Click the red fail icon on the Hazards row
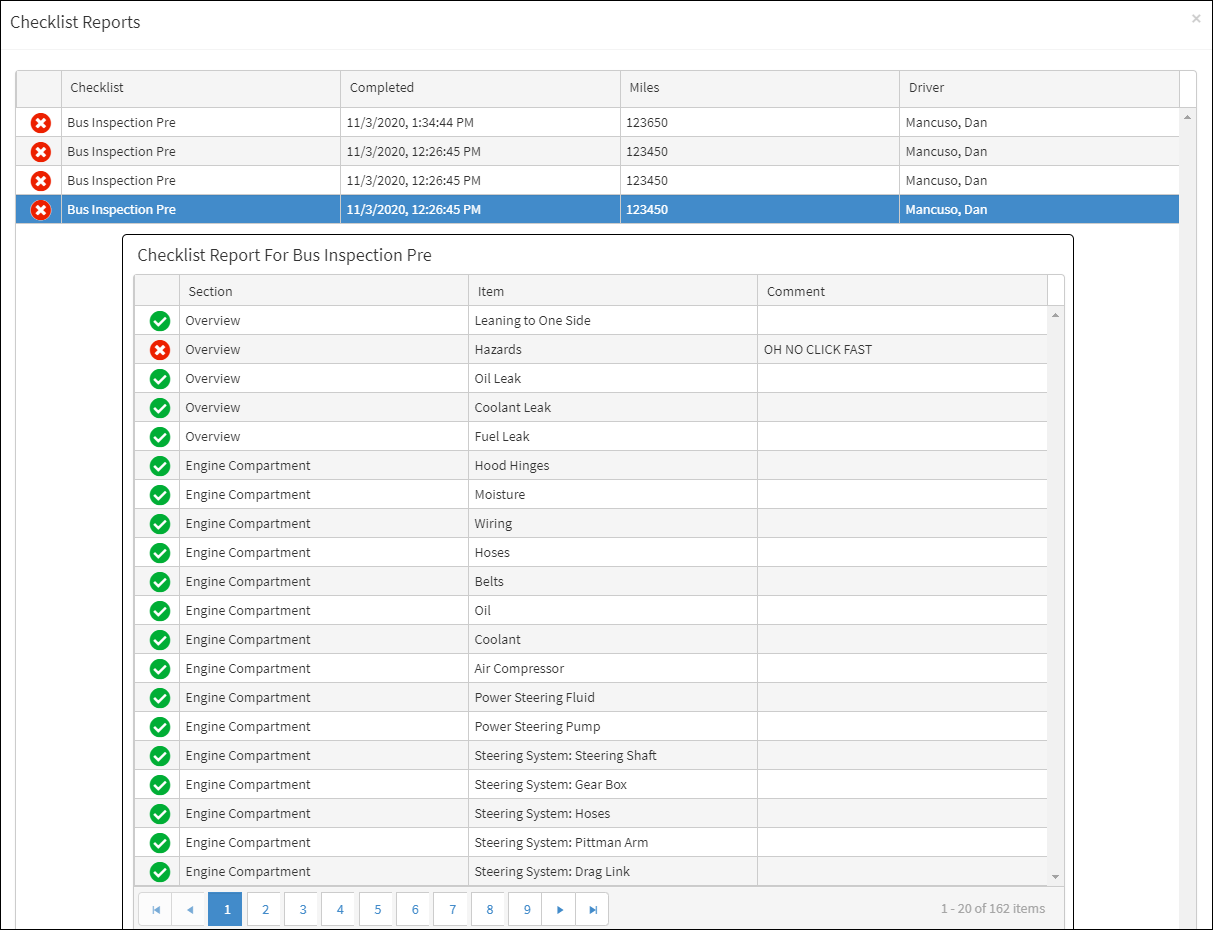The image size is (1213, 930). coord(159,350)
